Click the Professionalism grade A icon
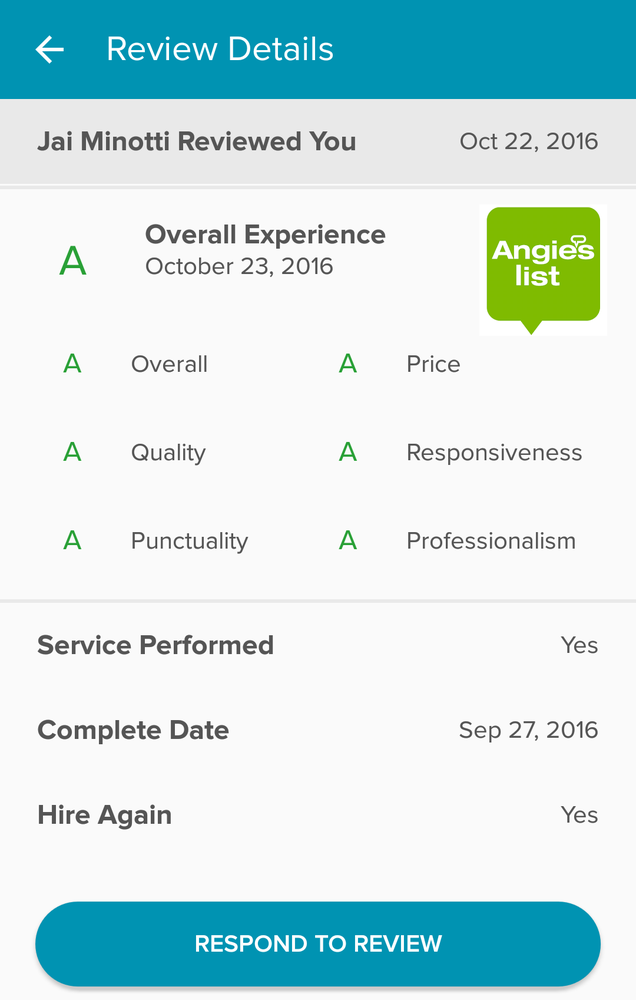This screenshot has width=636, height=1000. click(x=347, y=541)
